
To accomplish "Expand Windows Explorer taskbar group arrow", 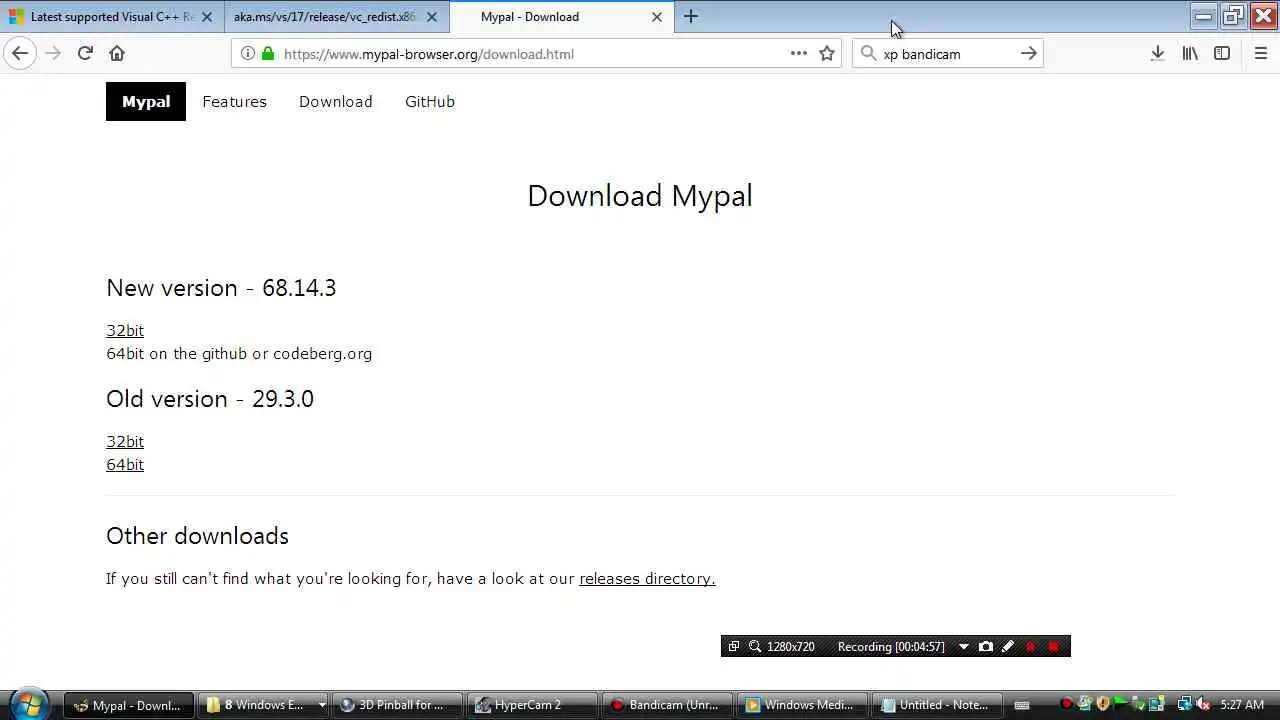I will tap(321, 705).
